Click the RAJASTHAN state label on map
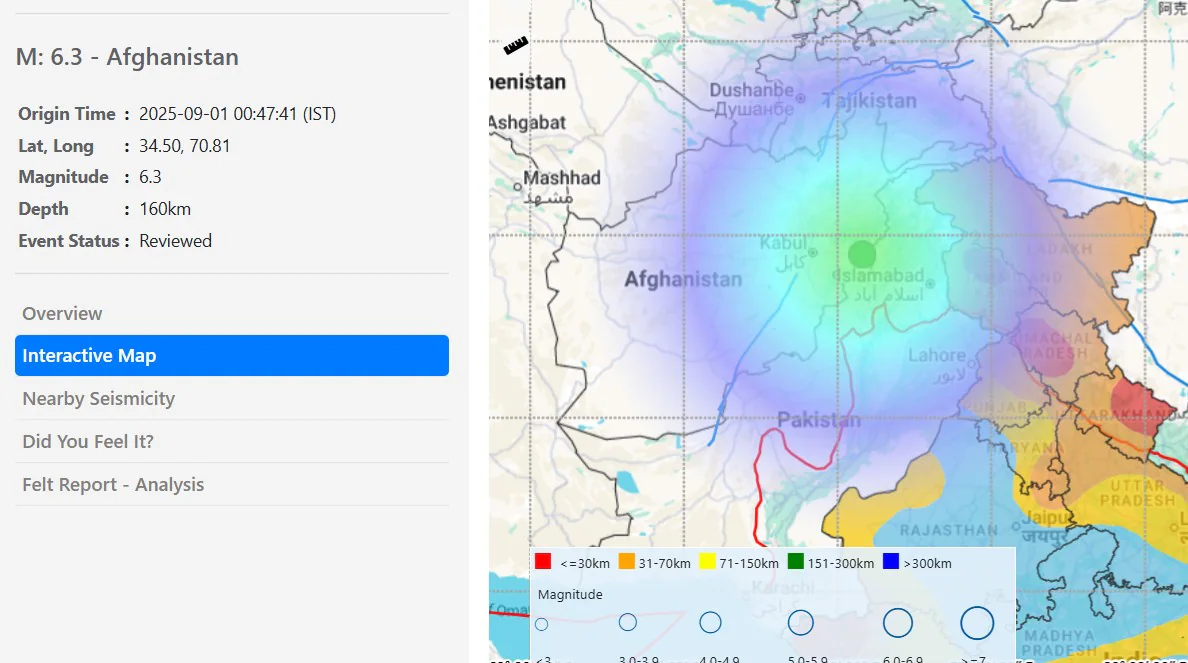This screenshot has width=1188, height=663. pyautogui.click(x=949, y=530)
